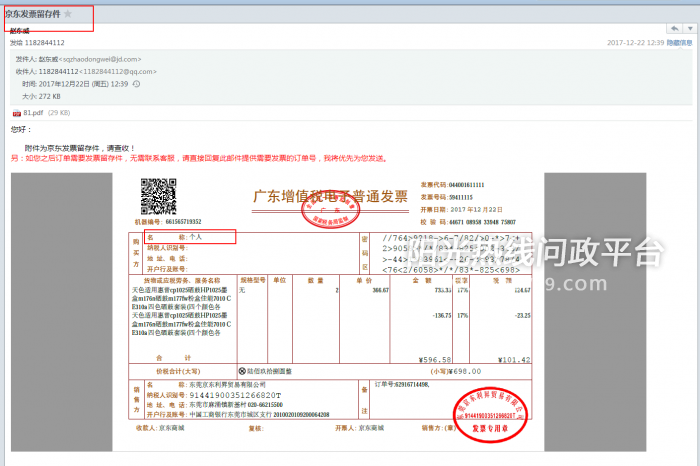Click the 隐藏信息 link

pyautogui.click(x=679, y=43)
